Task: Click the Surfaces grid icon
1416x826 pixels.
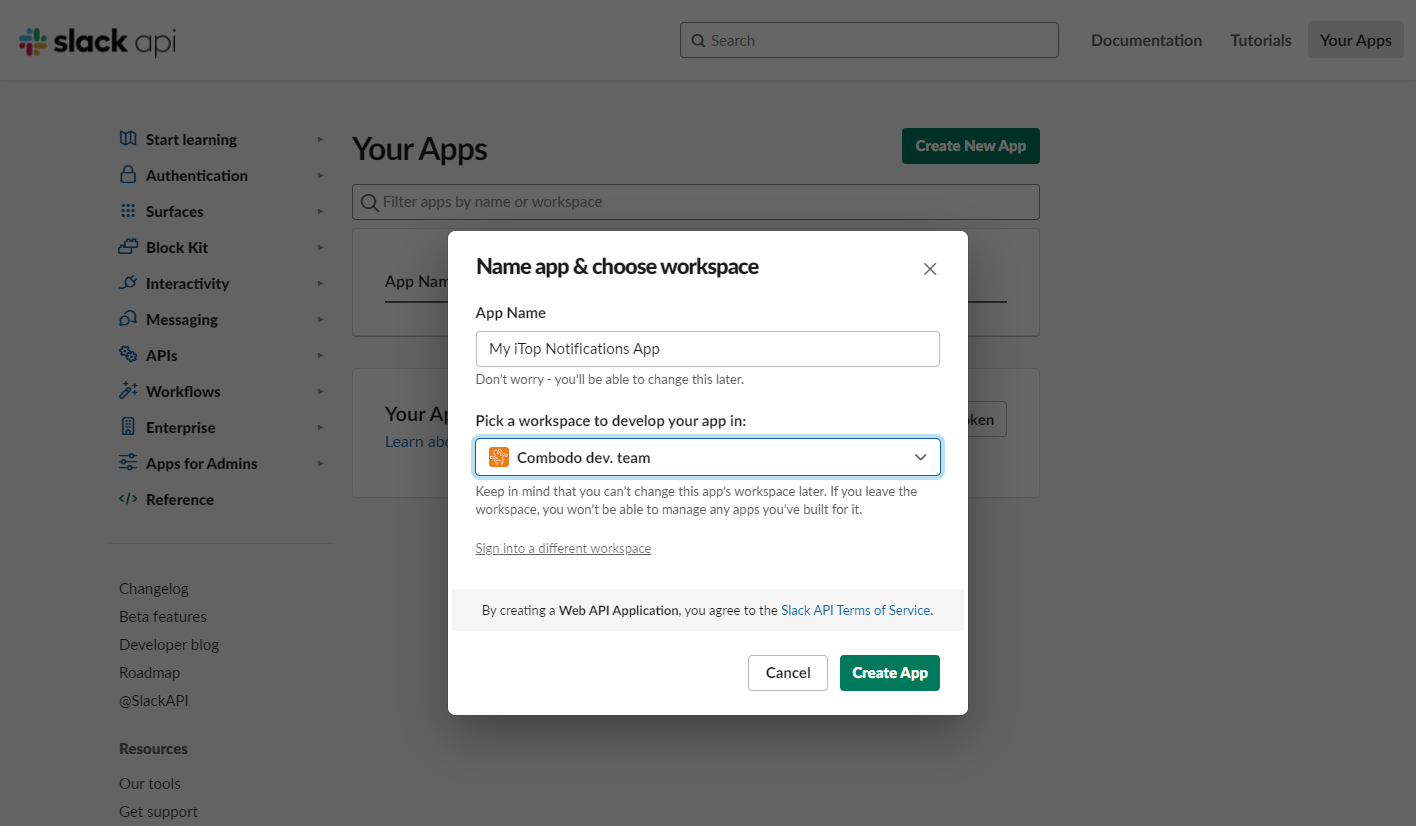Action: click(x=128, y=211)
